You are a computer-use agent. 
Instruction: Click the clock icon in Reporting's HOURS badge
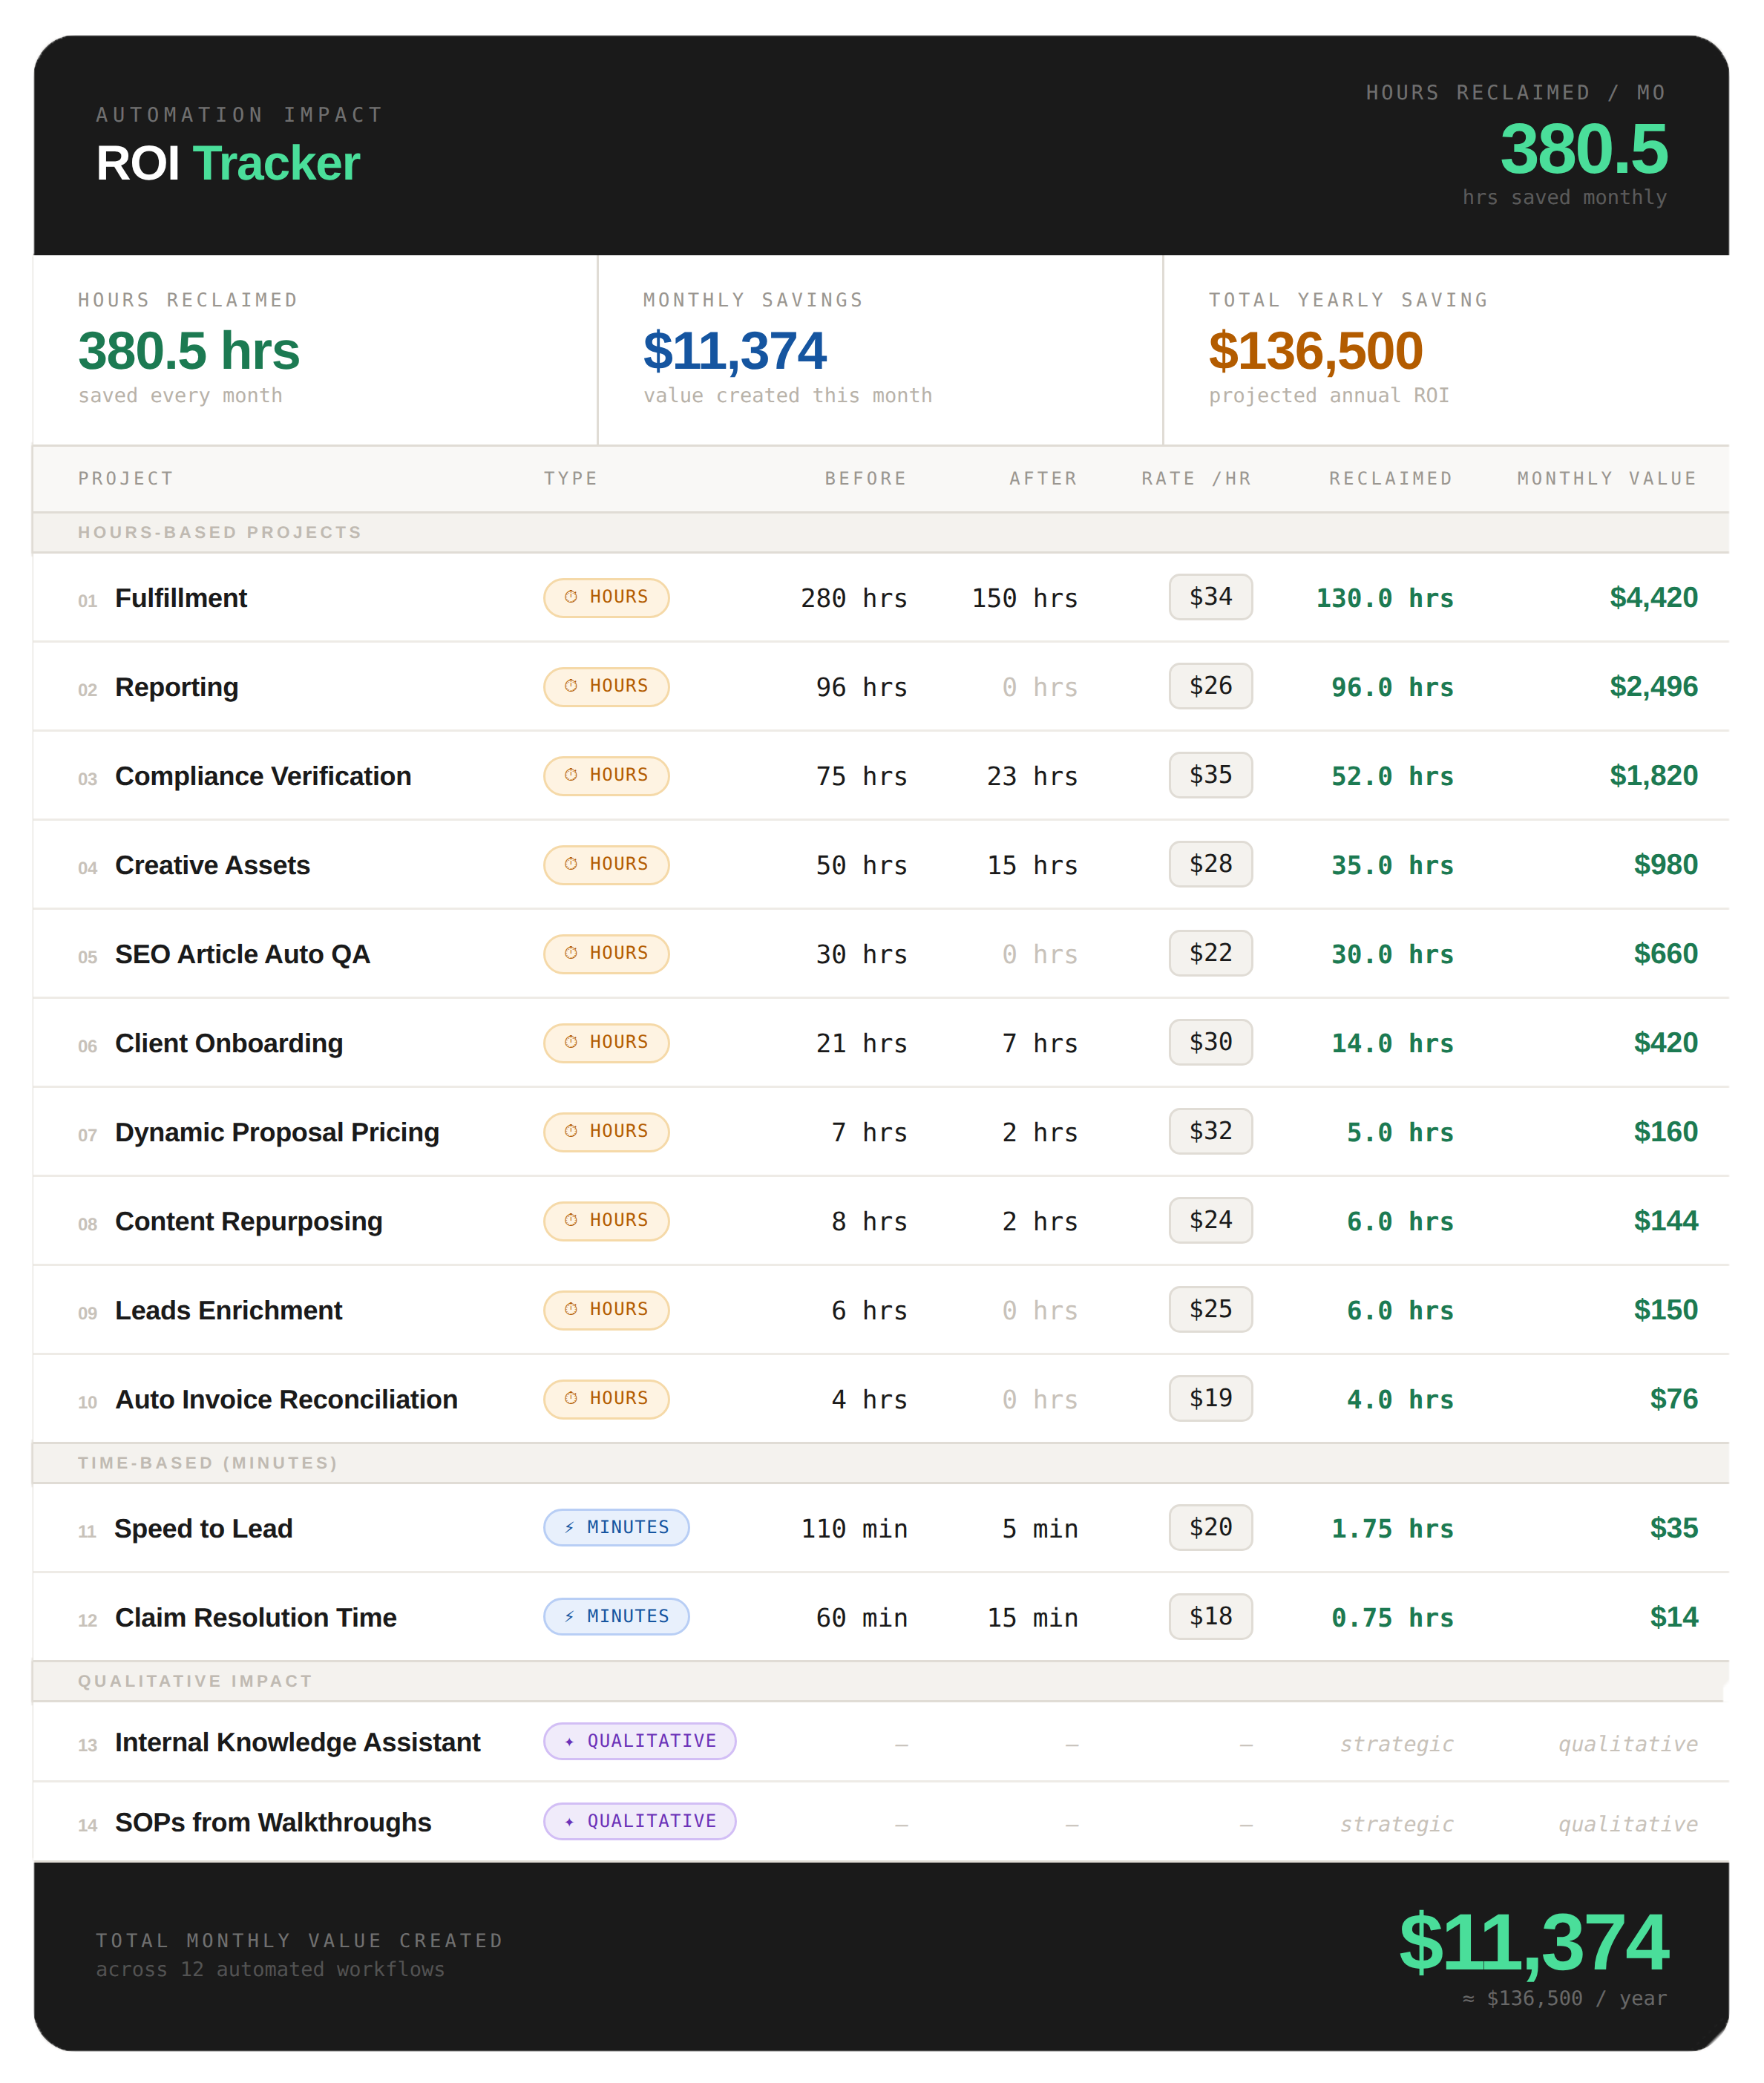[571, 686]
